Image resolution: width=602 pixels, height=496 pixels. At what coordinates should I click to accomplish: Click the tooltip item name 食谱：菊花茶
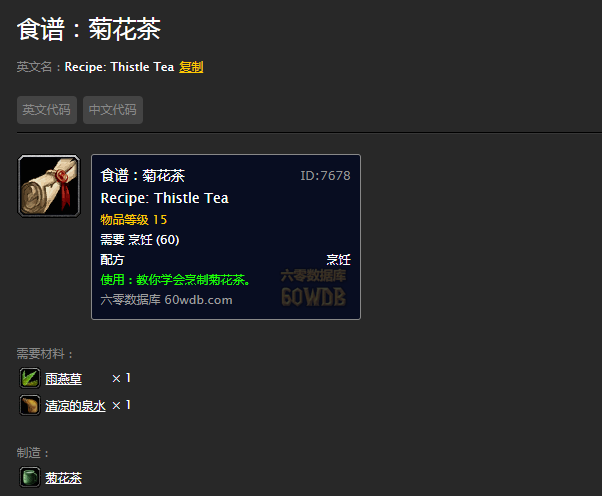point(142,176)
